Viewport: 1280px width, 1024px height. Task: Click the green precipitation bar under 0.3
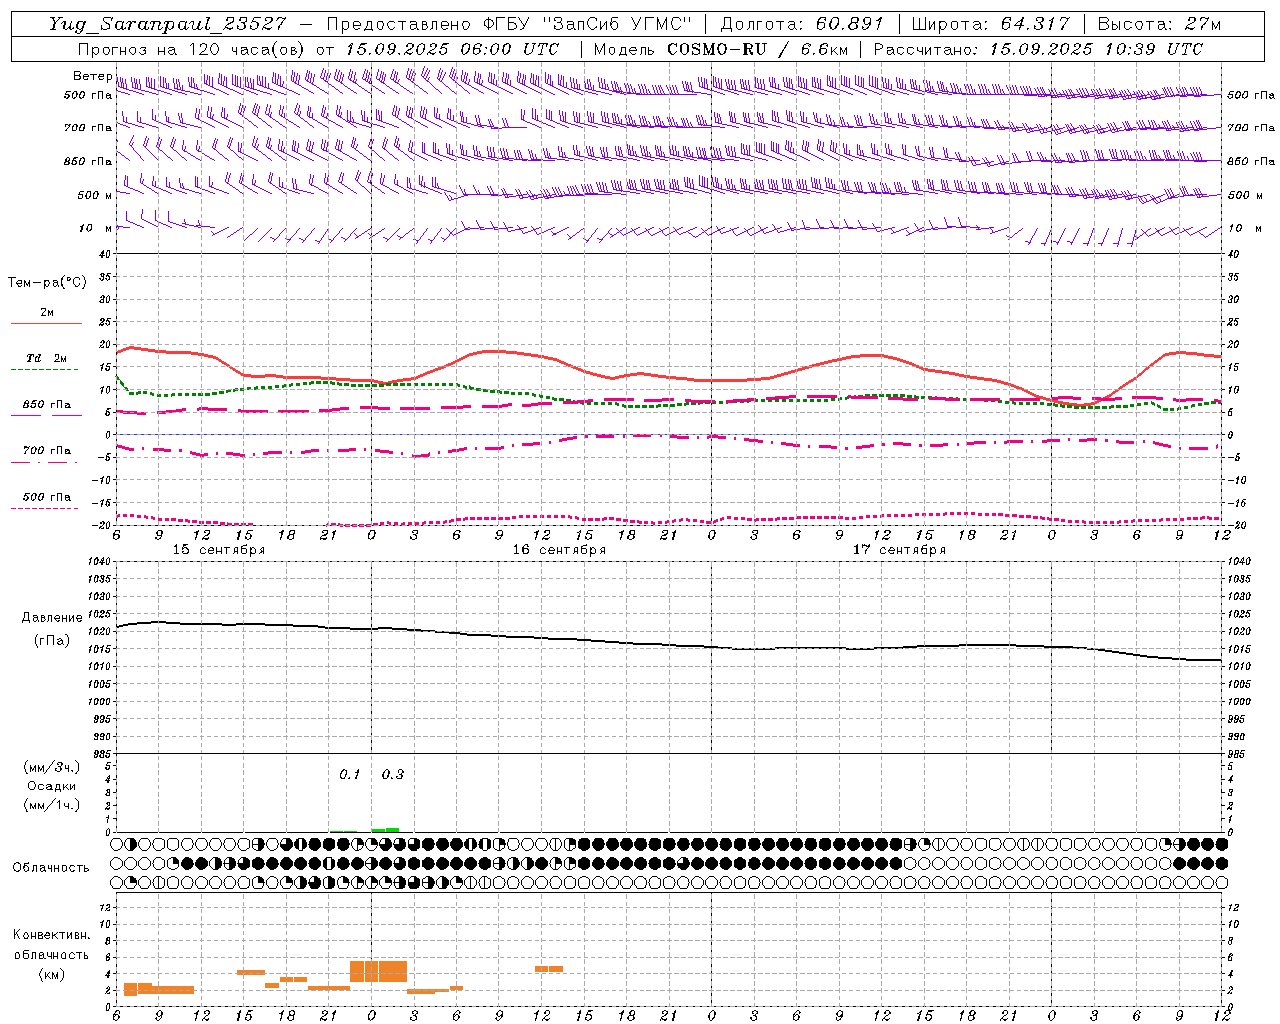[x=386, y=829]
